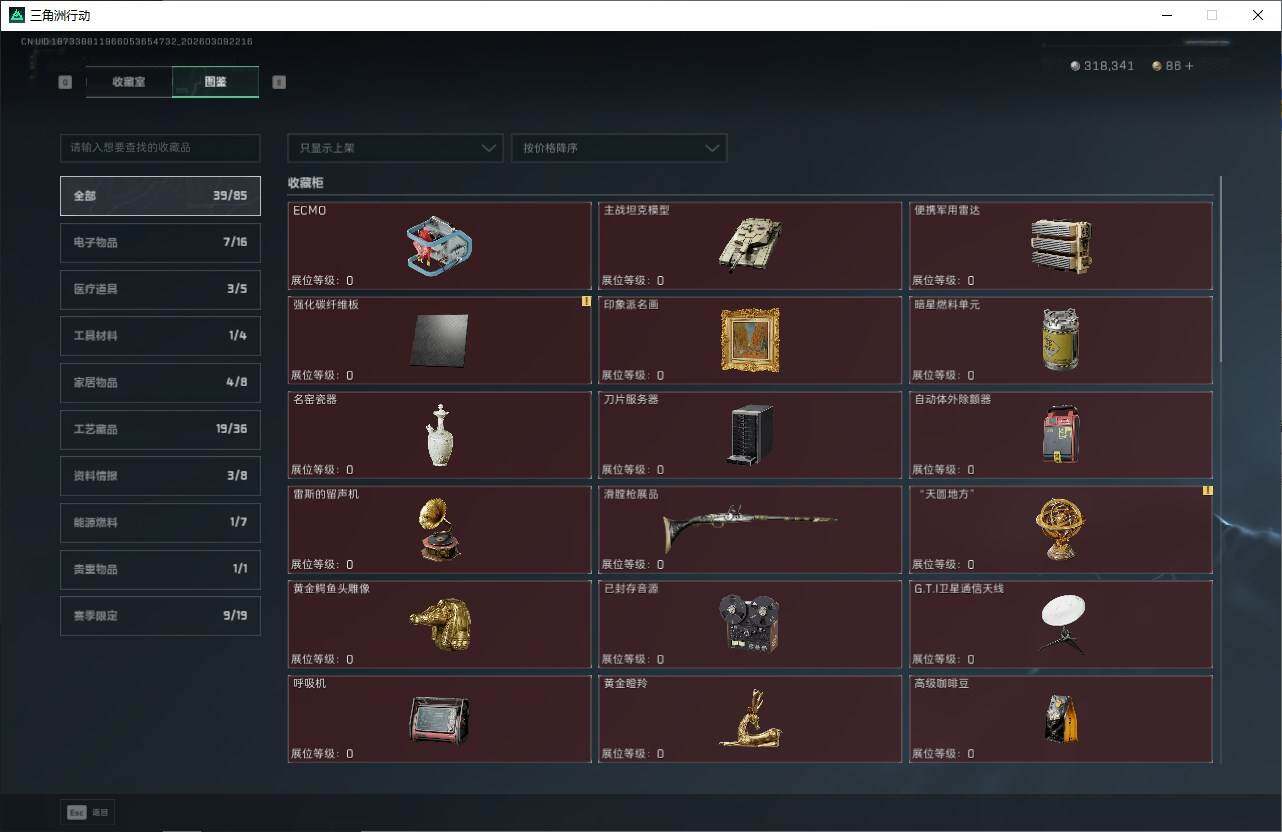Select the 全部 category
1282x832 pixels.
160,196
